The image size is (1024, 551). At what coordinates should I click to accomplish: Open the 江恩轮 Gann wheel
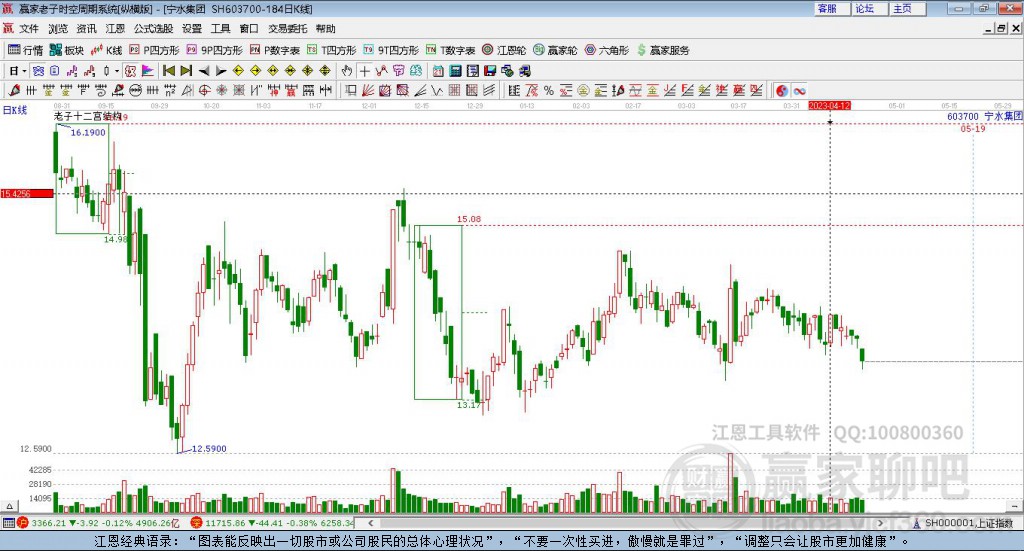(504, 50)
